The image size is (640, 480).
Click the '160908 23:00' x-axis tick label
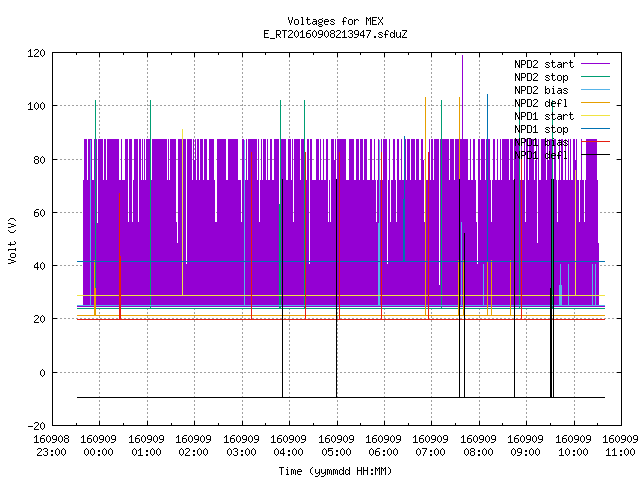tap(51, 445)
